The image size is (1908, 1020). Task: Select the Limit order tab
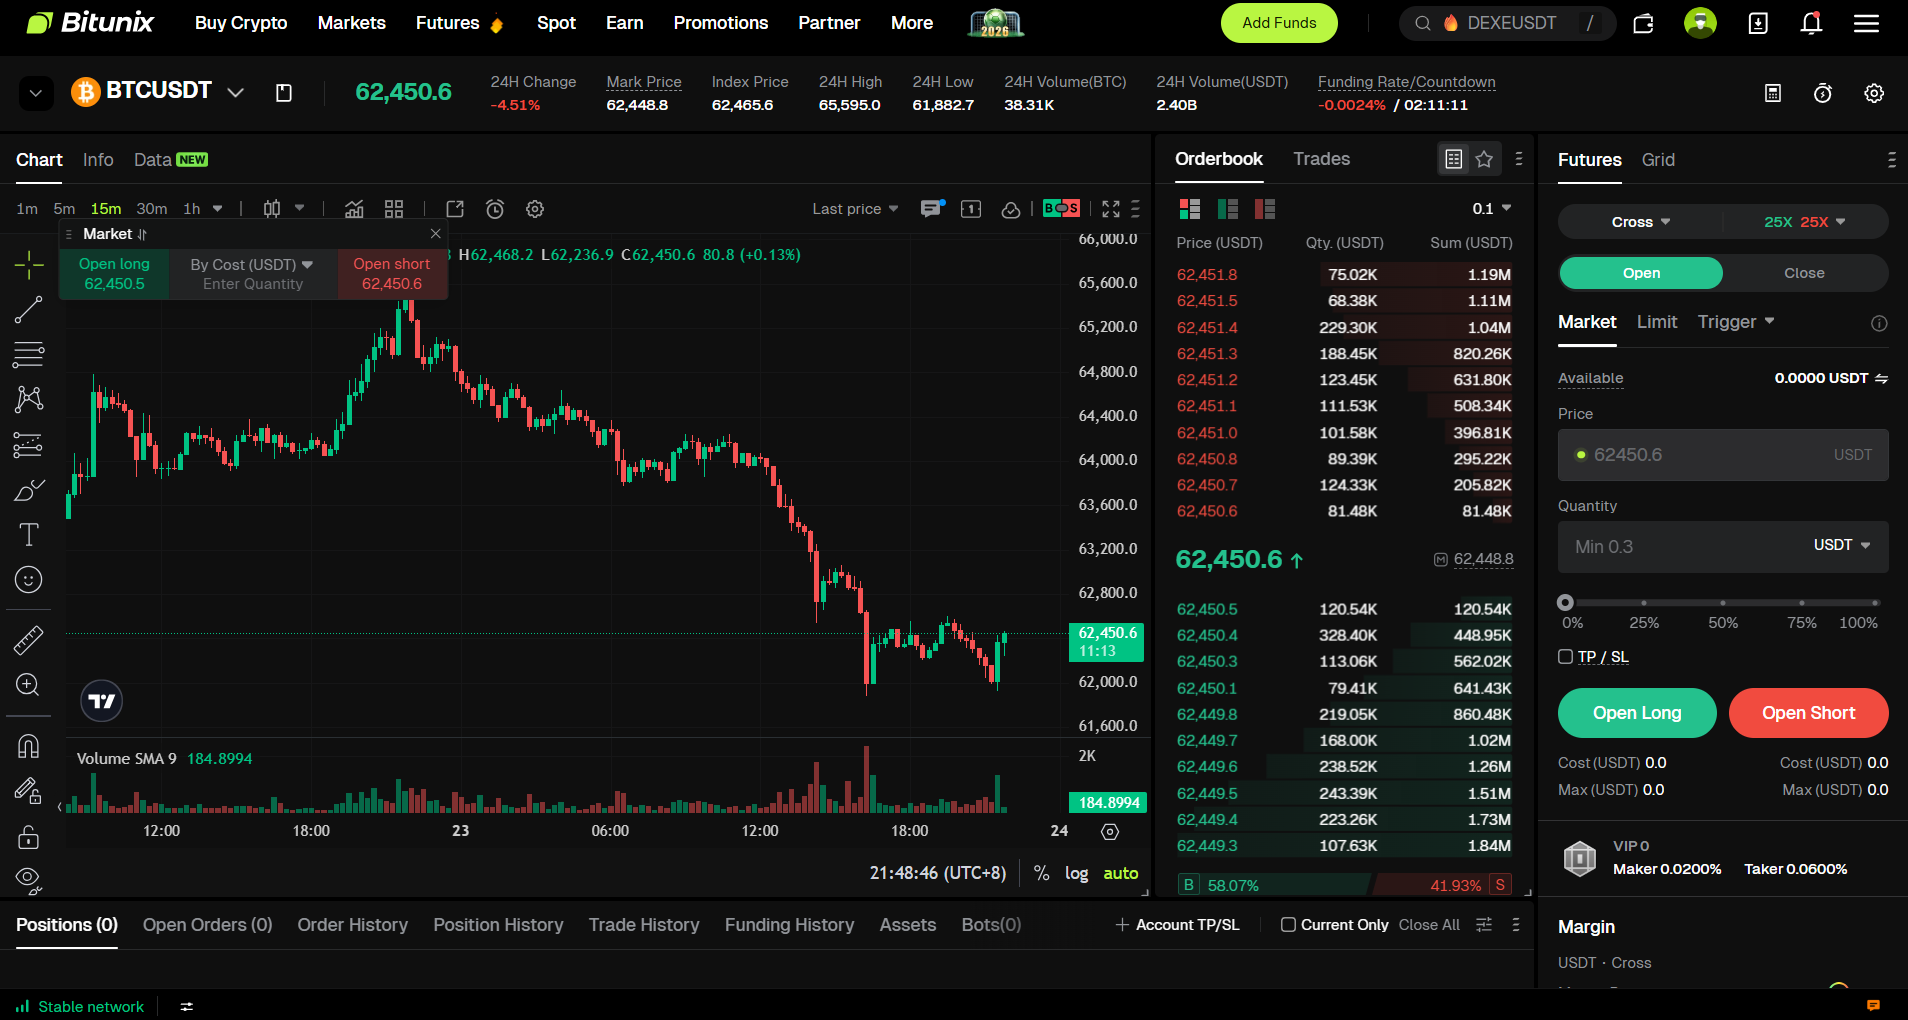1657,322
